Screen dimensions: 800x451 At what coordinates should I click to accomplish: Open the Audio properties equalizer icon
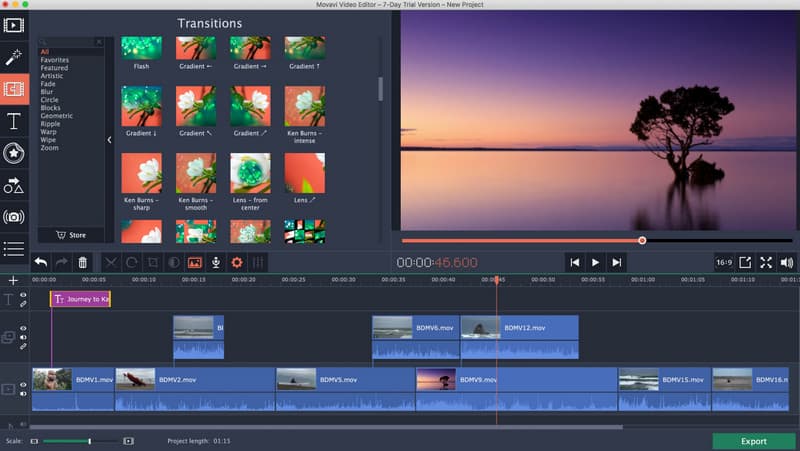258,262
